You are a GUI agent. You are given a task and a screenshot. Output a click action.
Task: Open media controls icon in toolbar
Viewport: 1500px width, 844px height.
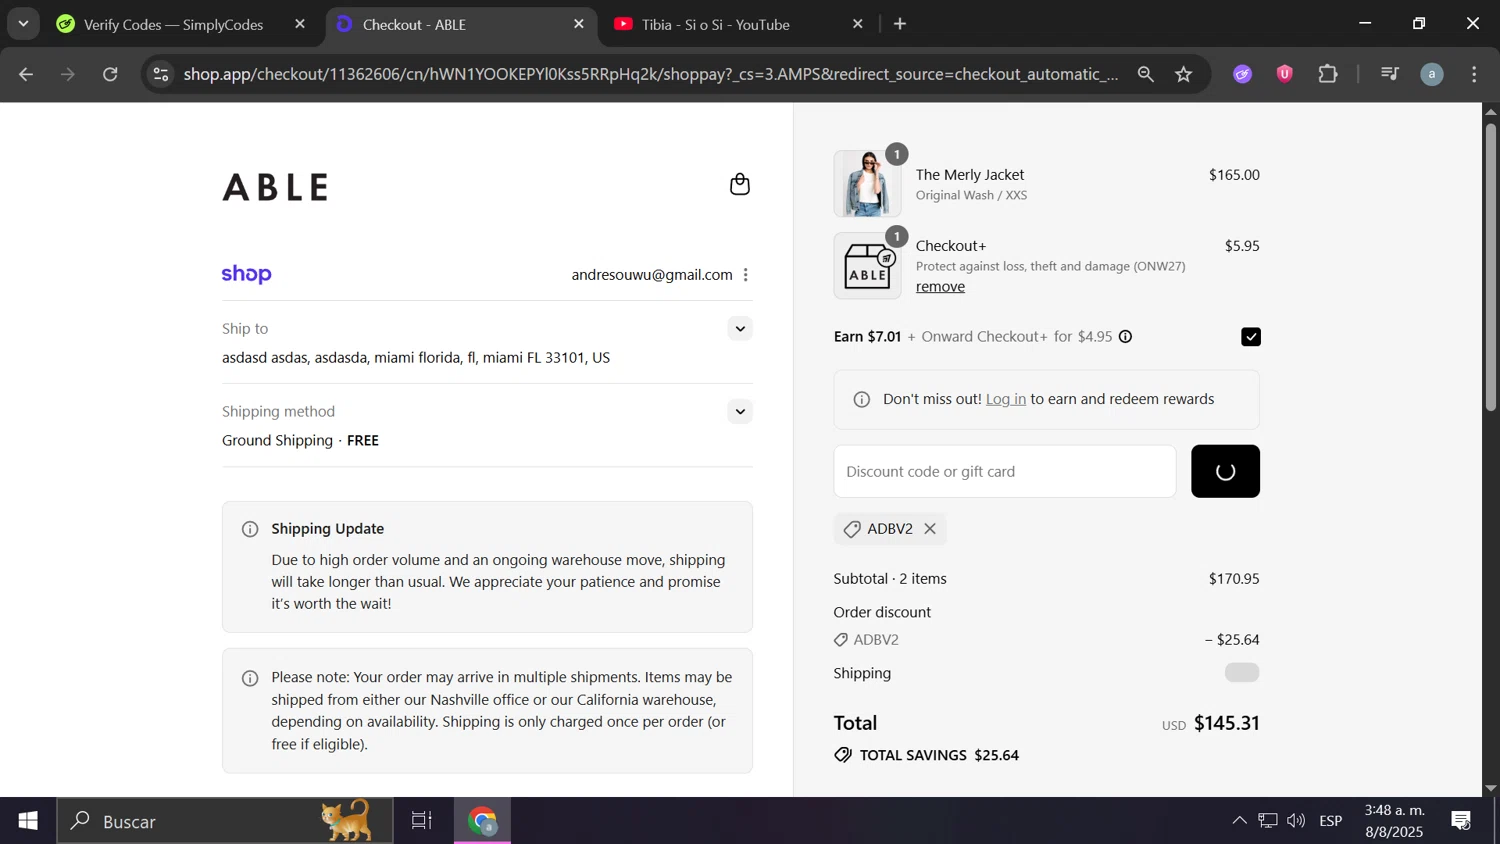click(x=1390, y=74)
